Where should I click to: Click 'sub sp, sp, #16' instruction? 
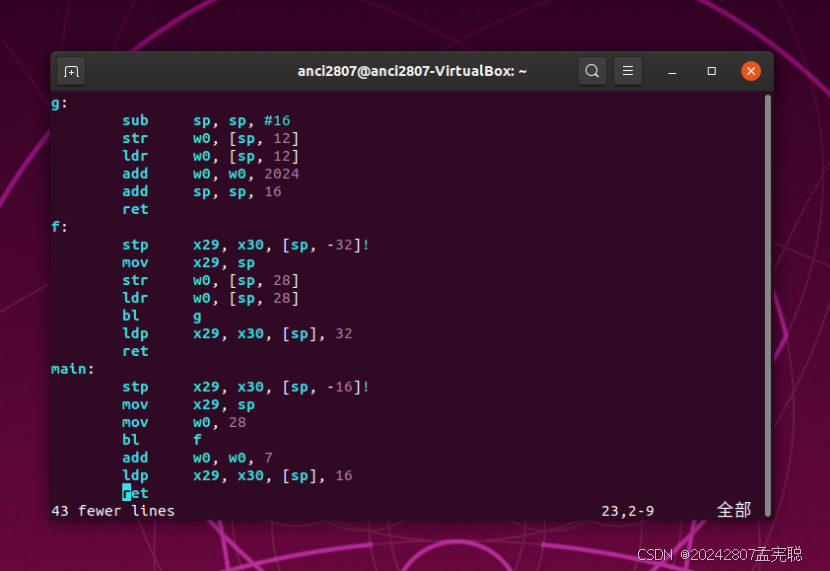(206, 121)
